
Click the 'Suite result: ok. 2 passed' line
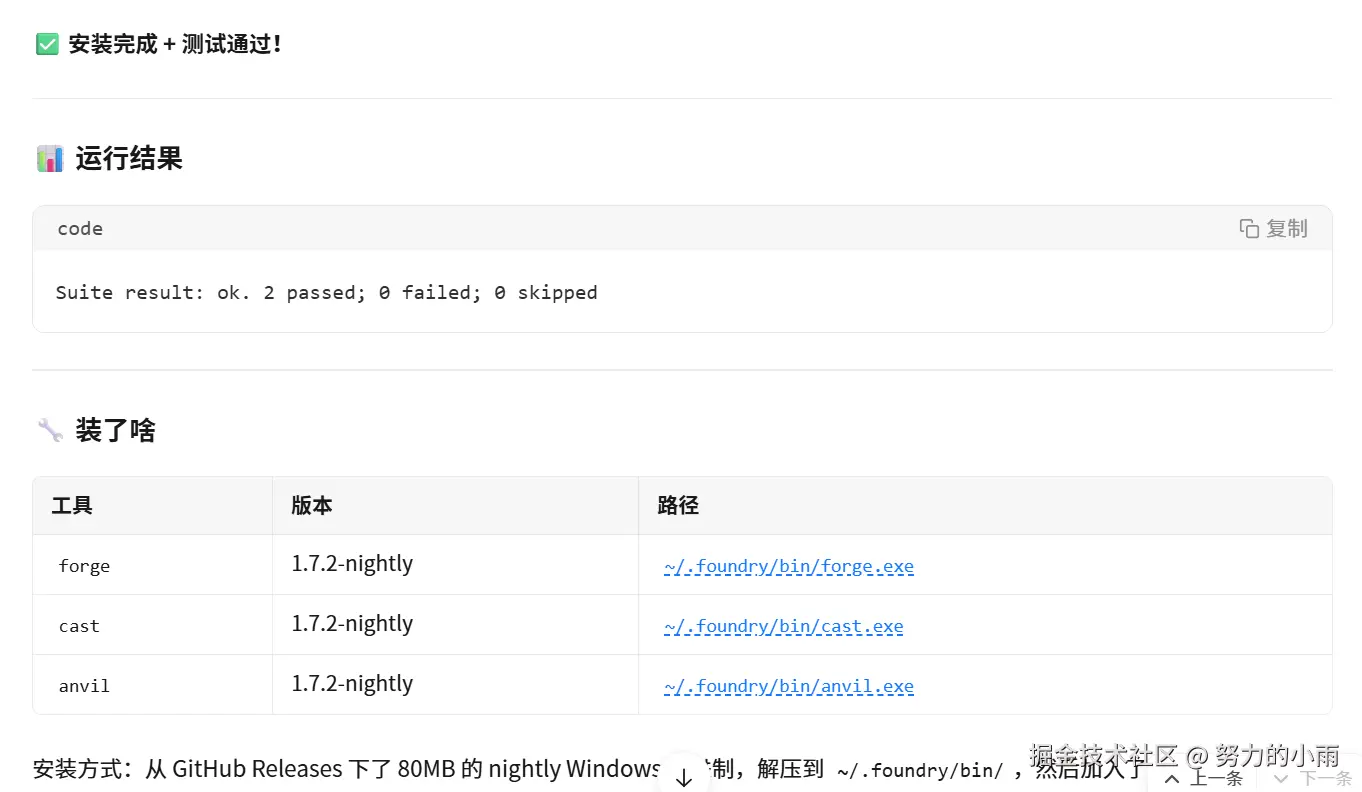point(326,292)
